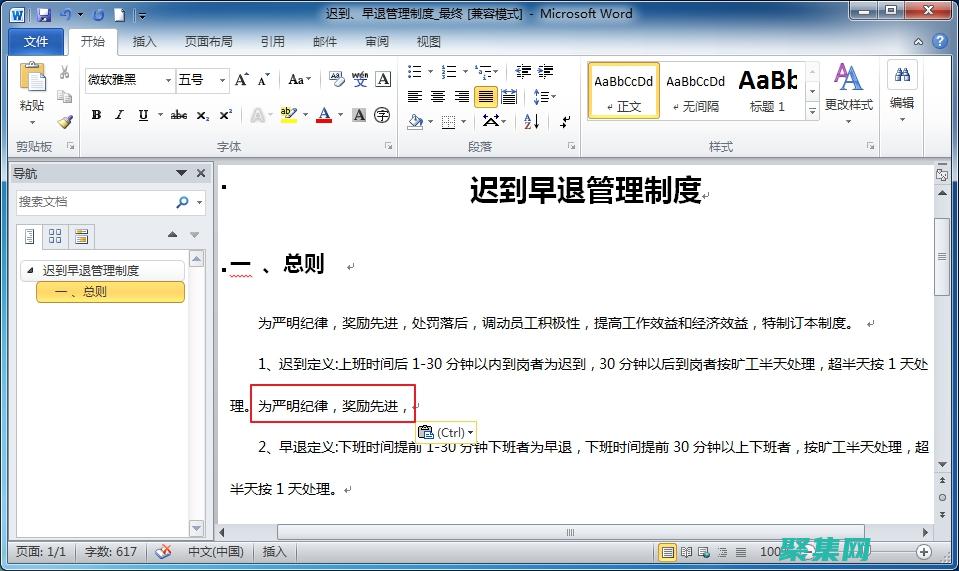Toggle Subscript formatting
Viewport: 959px width, 571px height.
point(202,115)
